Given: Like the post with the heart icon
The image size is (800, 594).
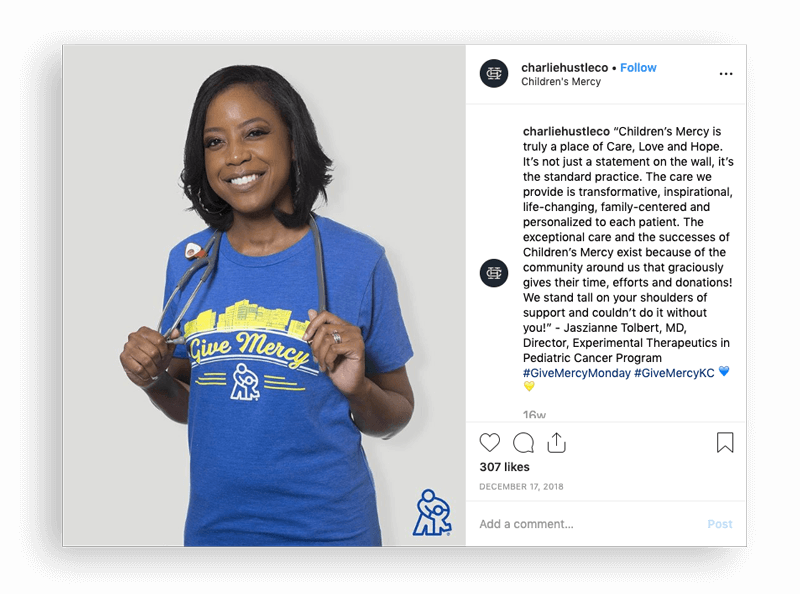Looking at the screenshot, I should (x=490, y=442).
